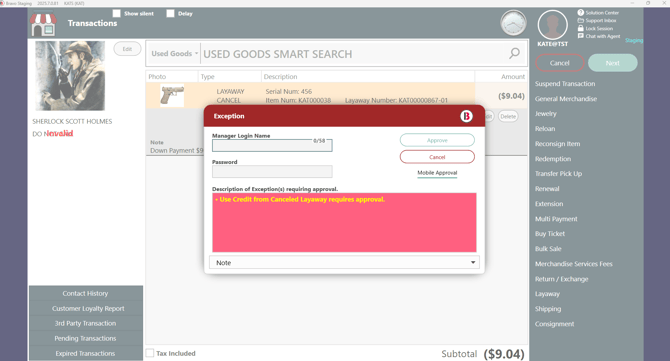This screenshot has width=670, height=361.
Task: Click the B logo in Exception dialog
Action: pos(466,116)
